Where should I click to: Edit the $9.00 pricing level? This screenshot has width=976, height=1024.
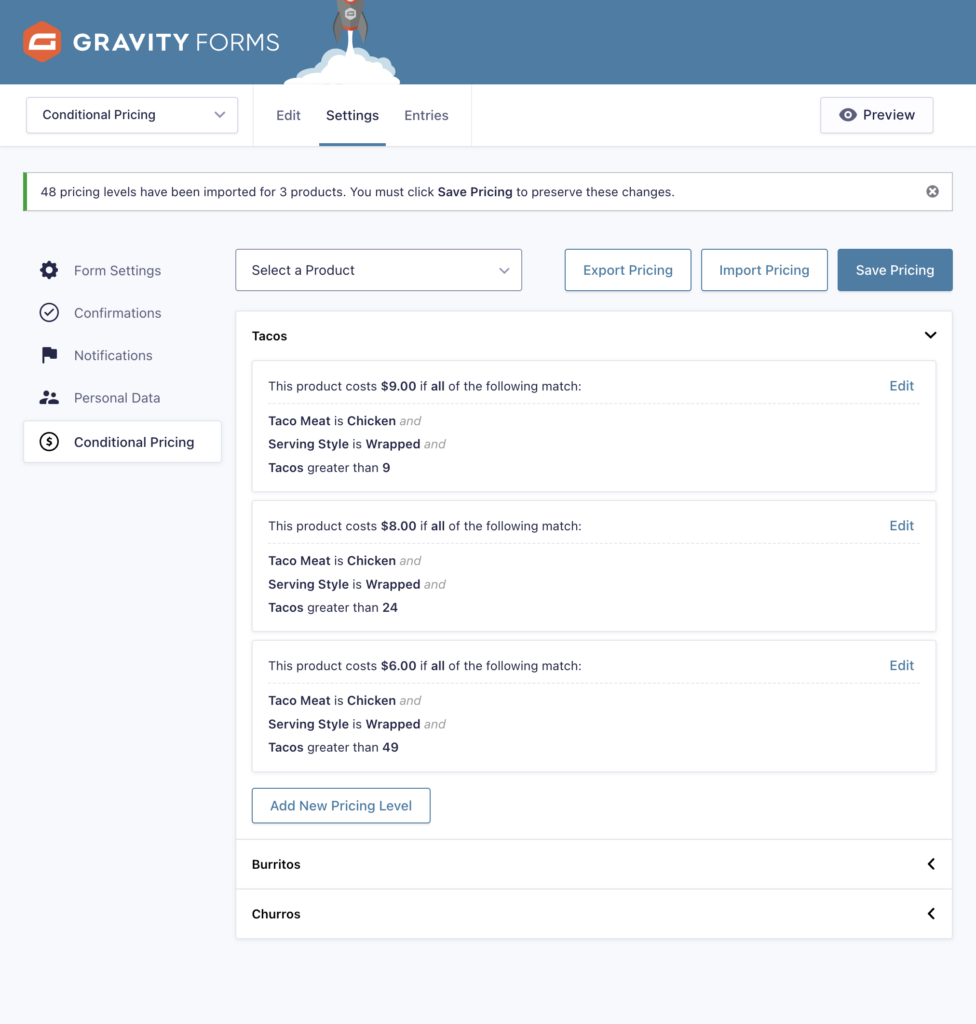pyautogui.click(x=901, y=386)
